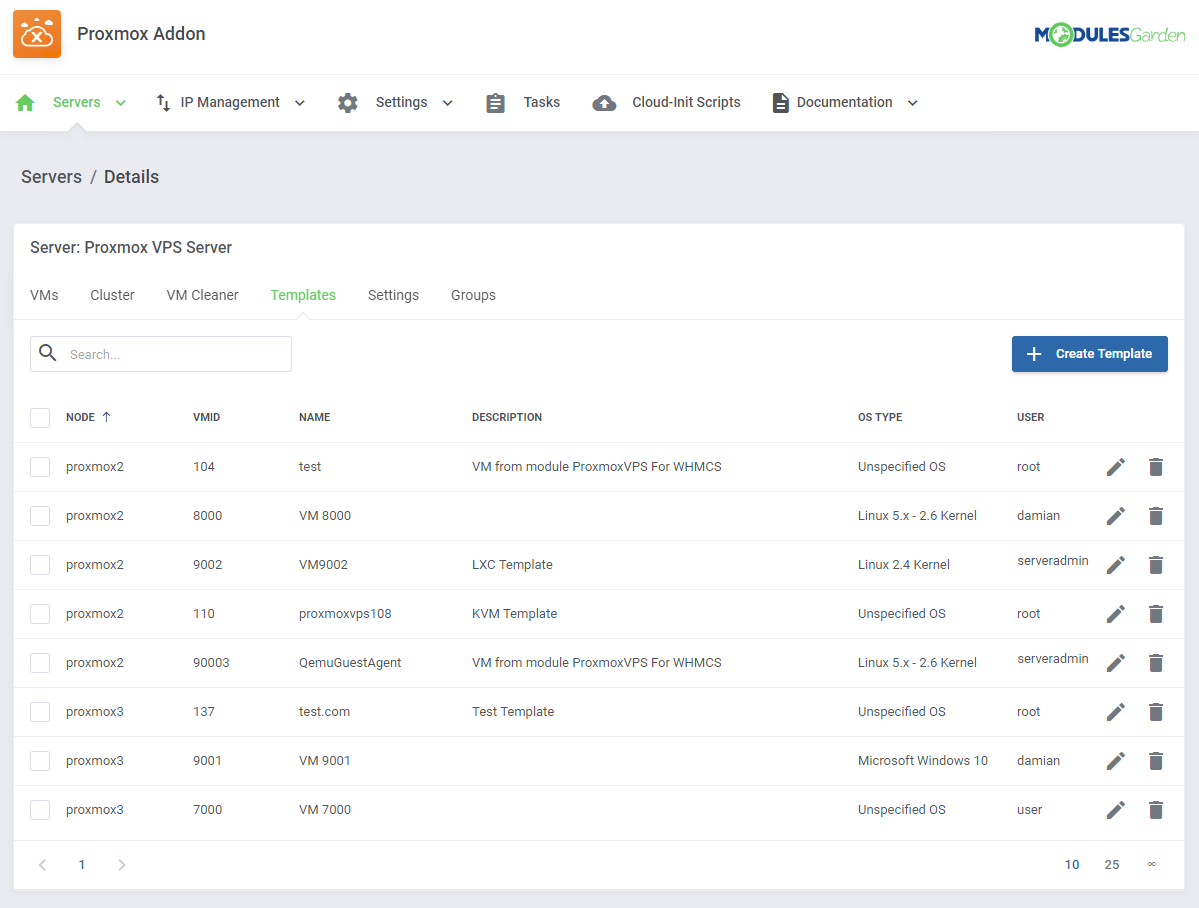Viewport: 1199px width, 908px height.
Task: Toggle the select-all checkbox in table header
Action: coord(40,418)
